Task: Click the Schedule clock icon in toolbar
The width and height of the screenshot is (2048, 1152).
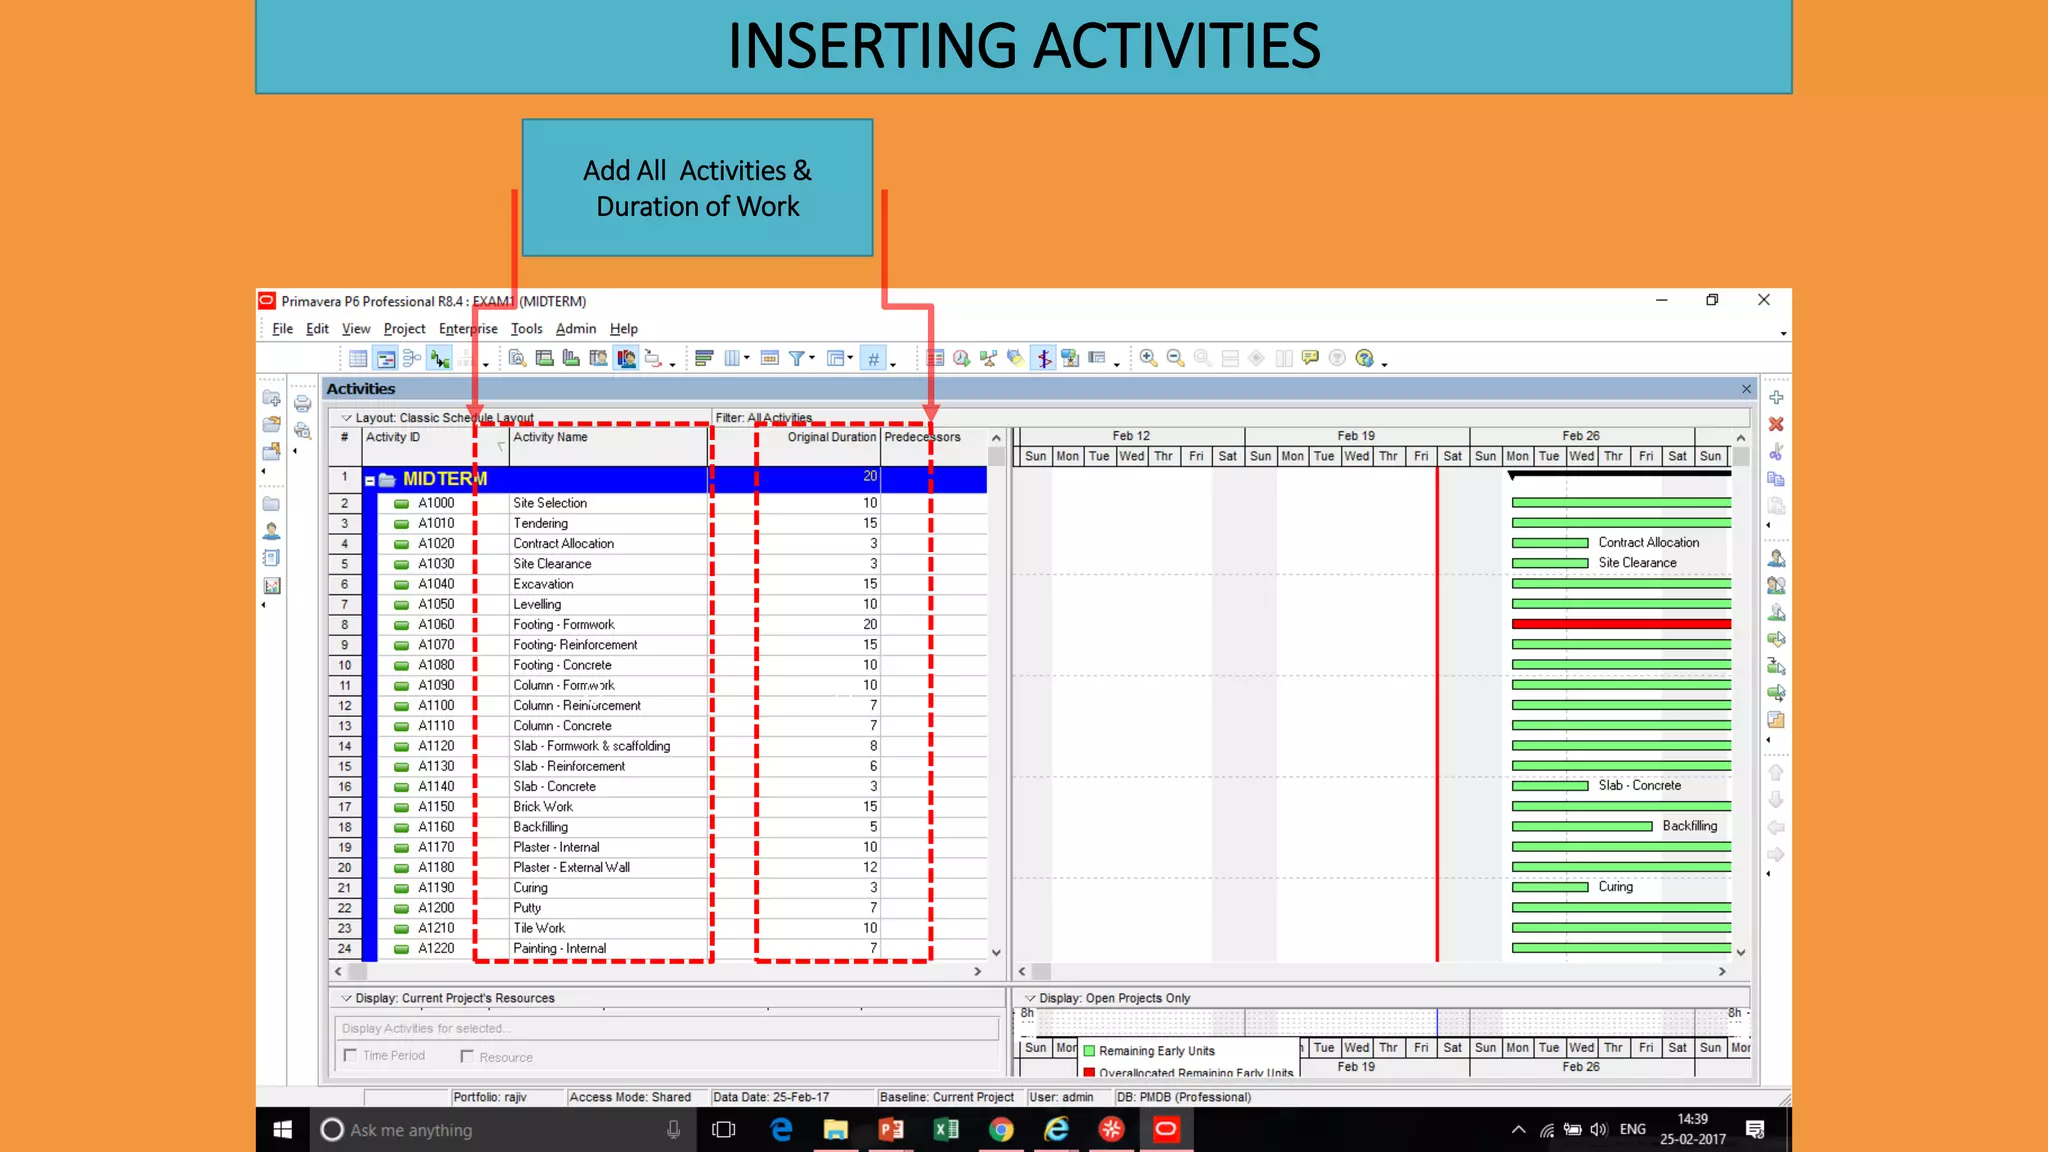Action: [961, 358]
